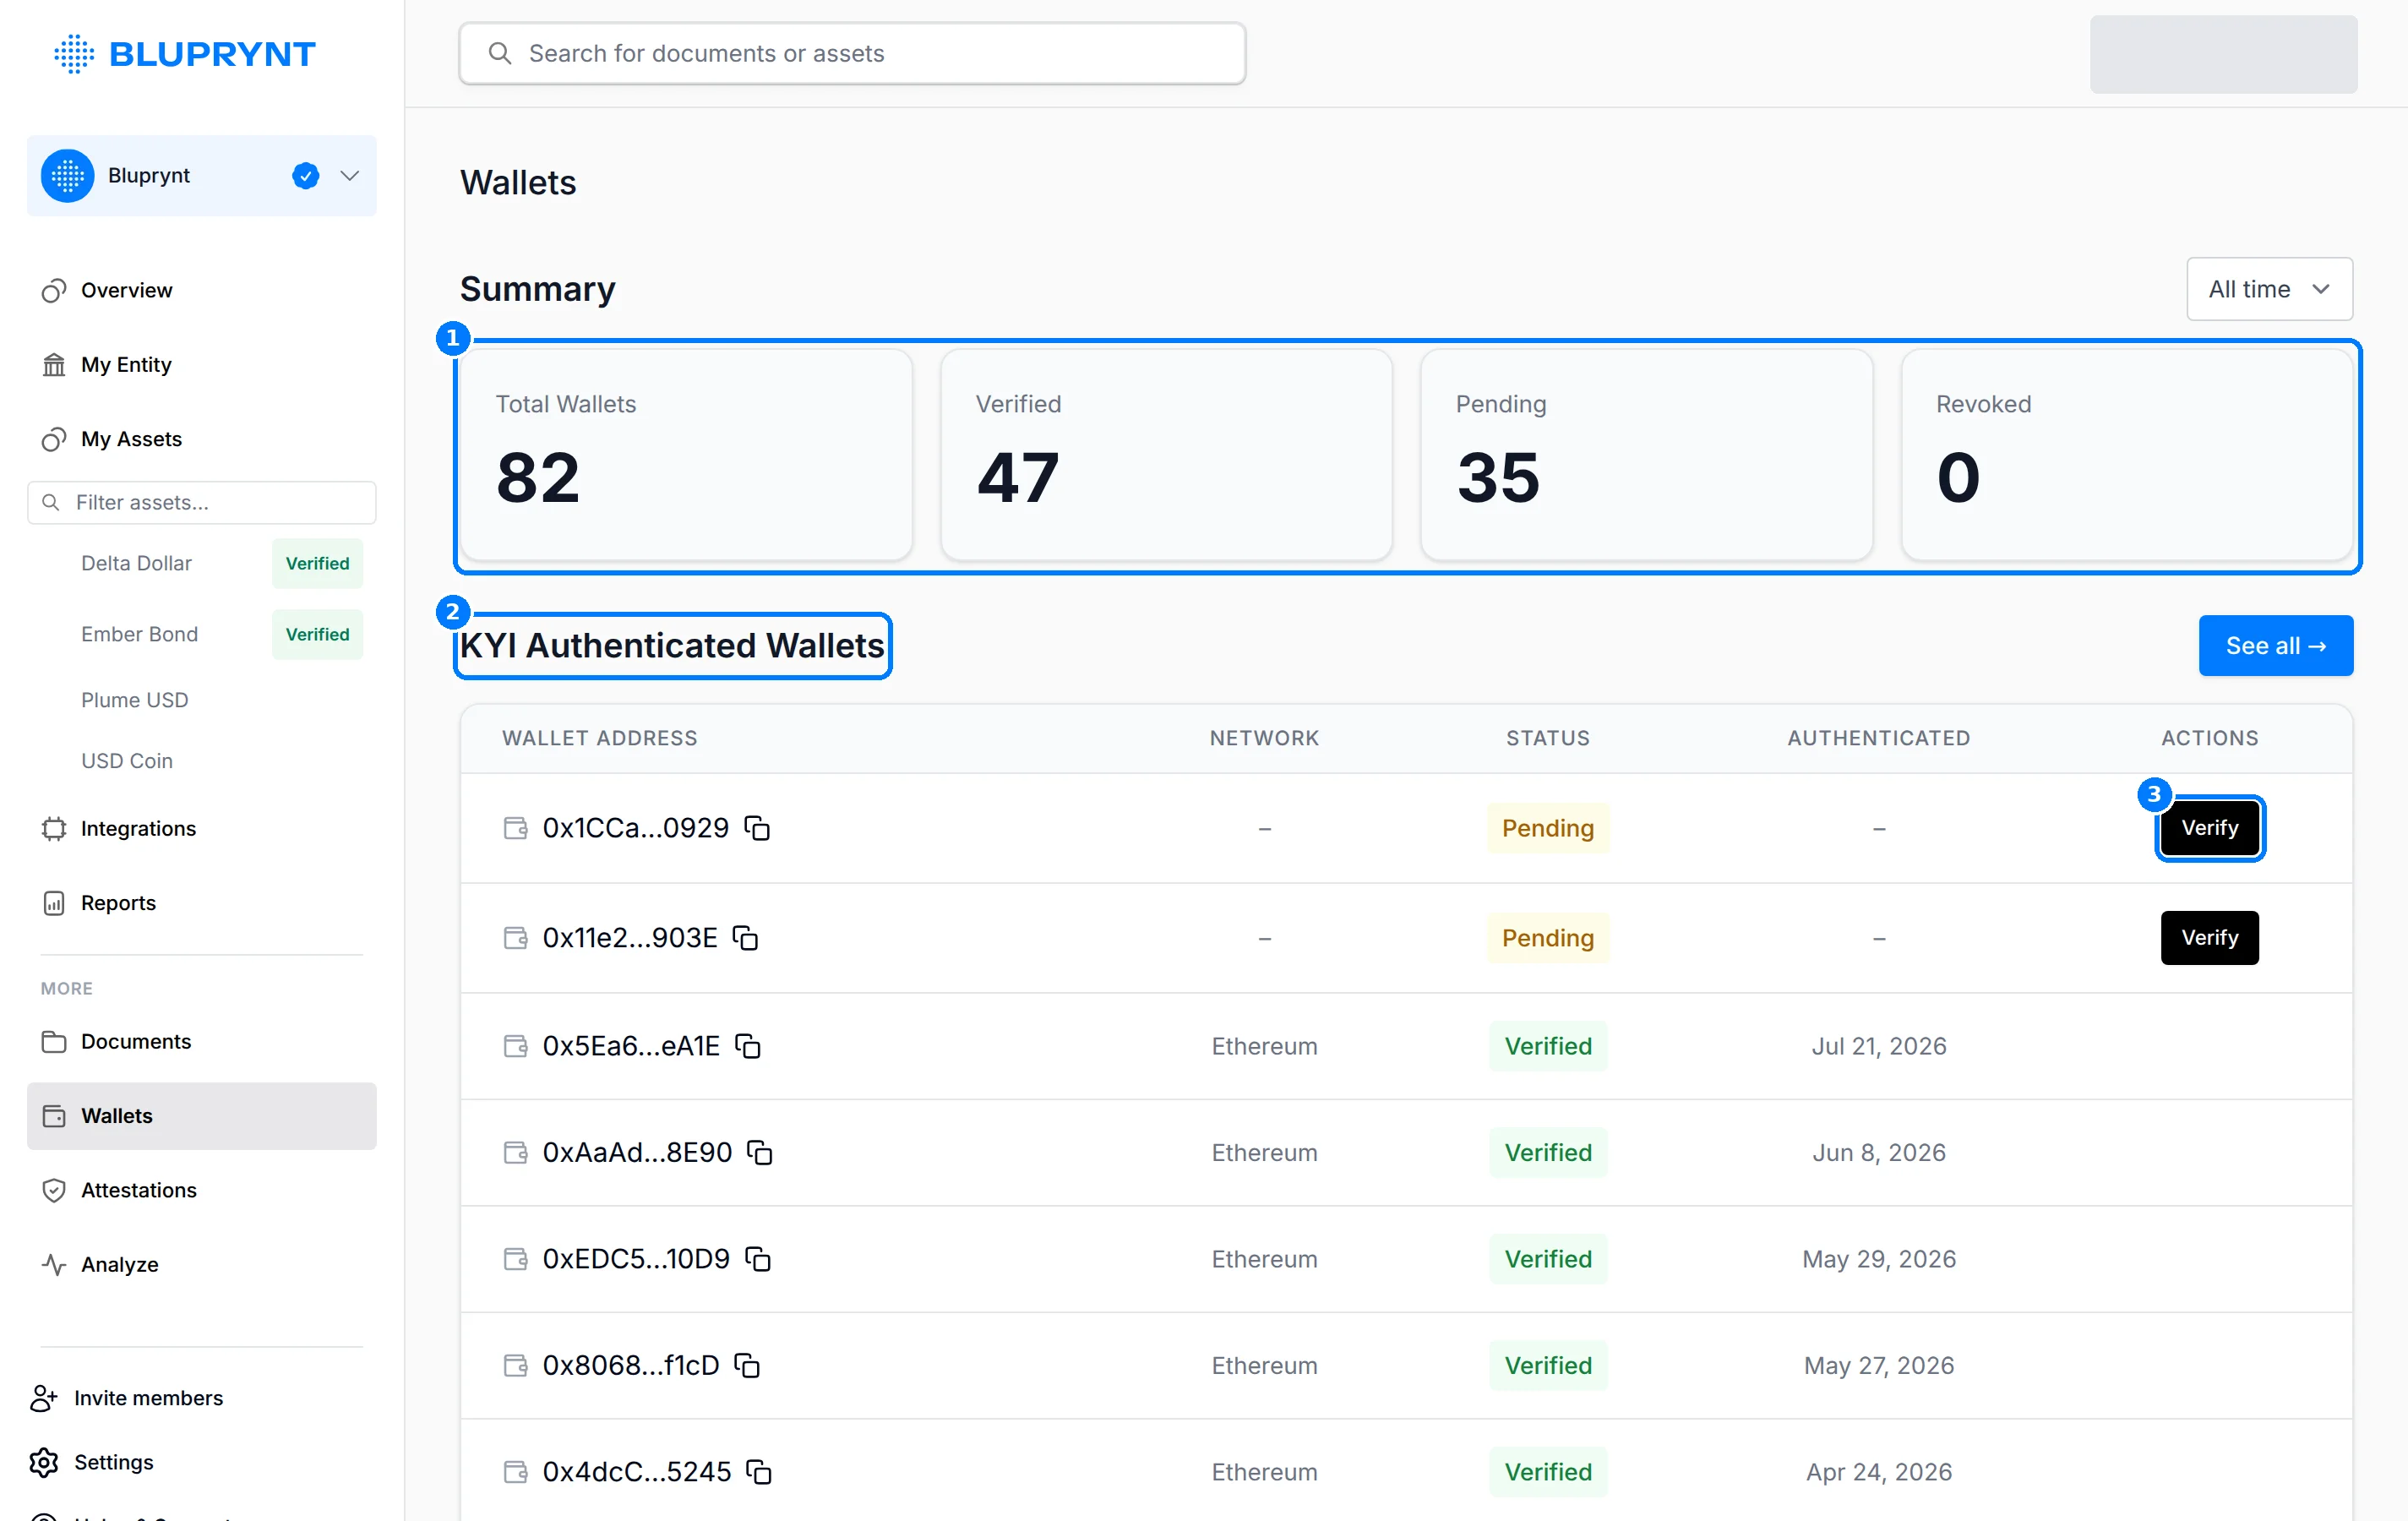The height and width of the screenshot is (1521, 2408).
Task: Select the Delta Dollar asset
Action: point(136,564)
